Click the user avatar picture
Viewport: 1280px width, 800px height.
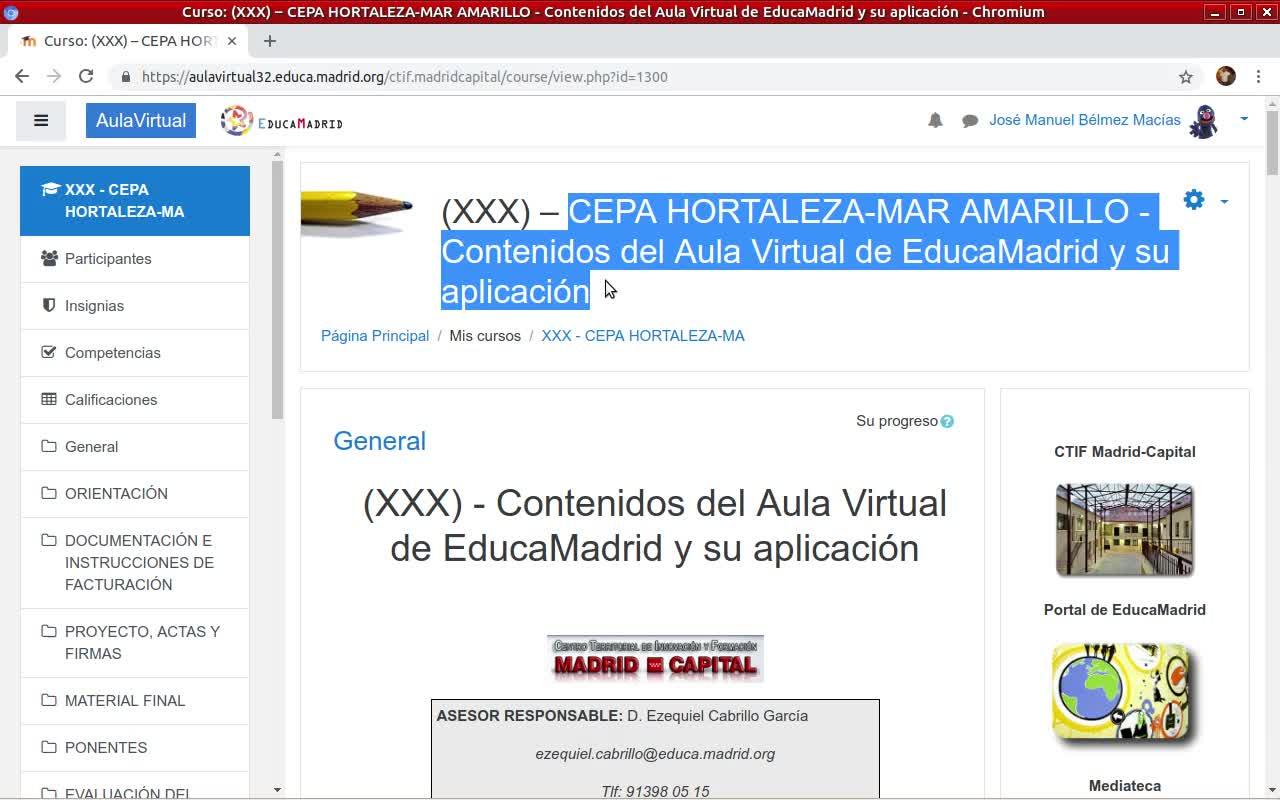(1204, 121)
